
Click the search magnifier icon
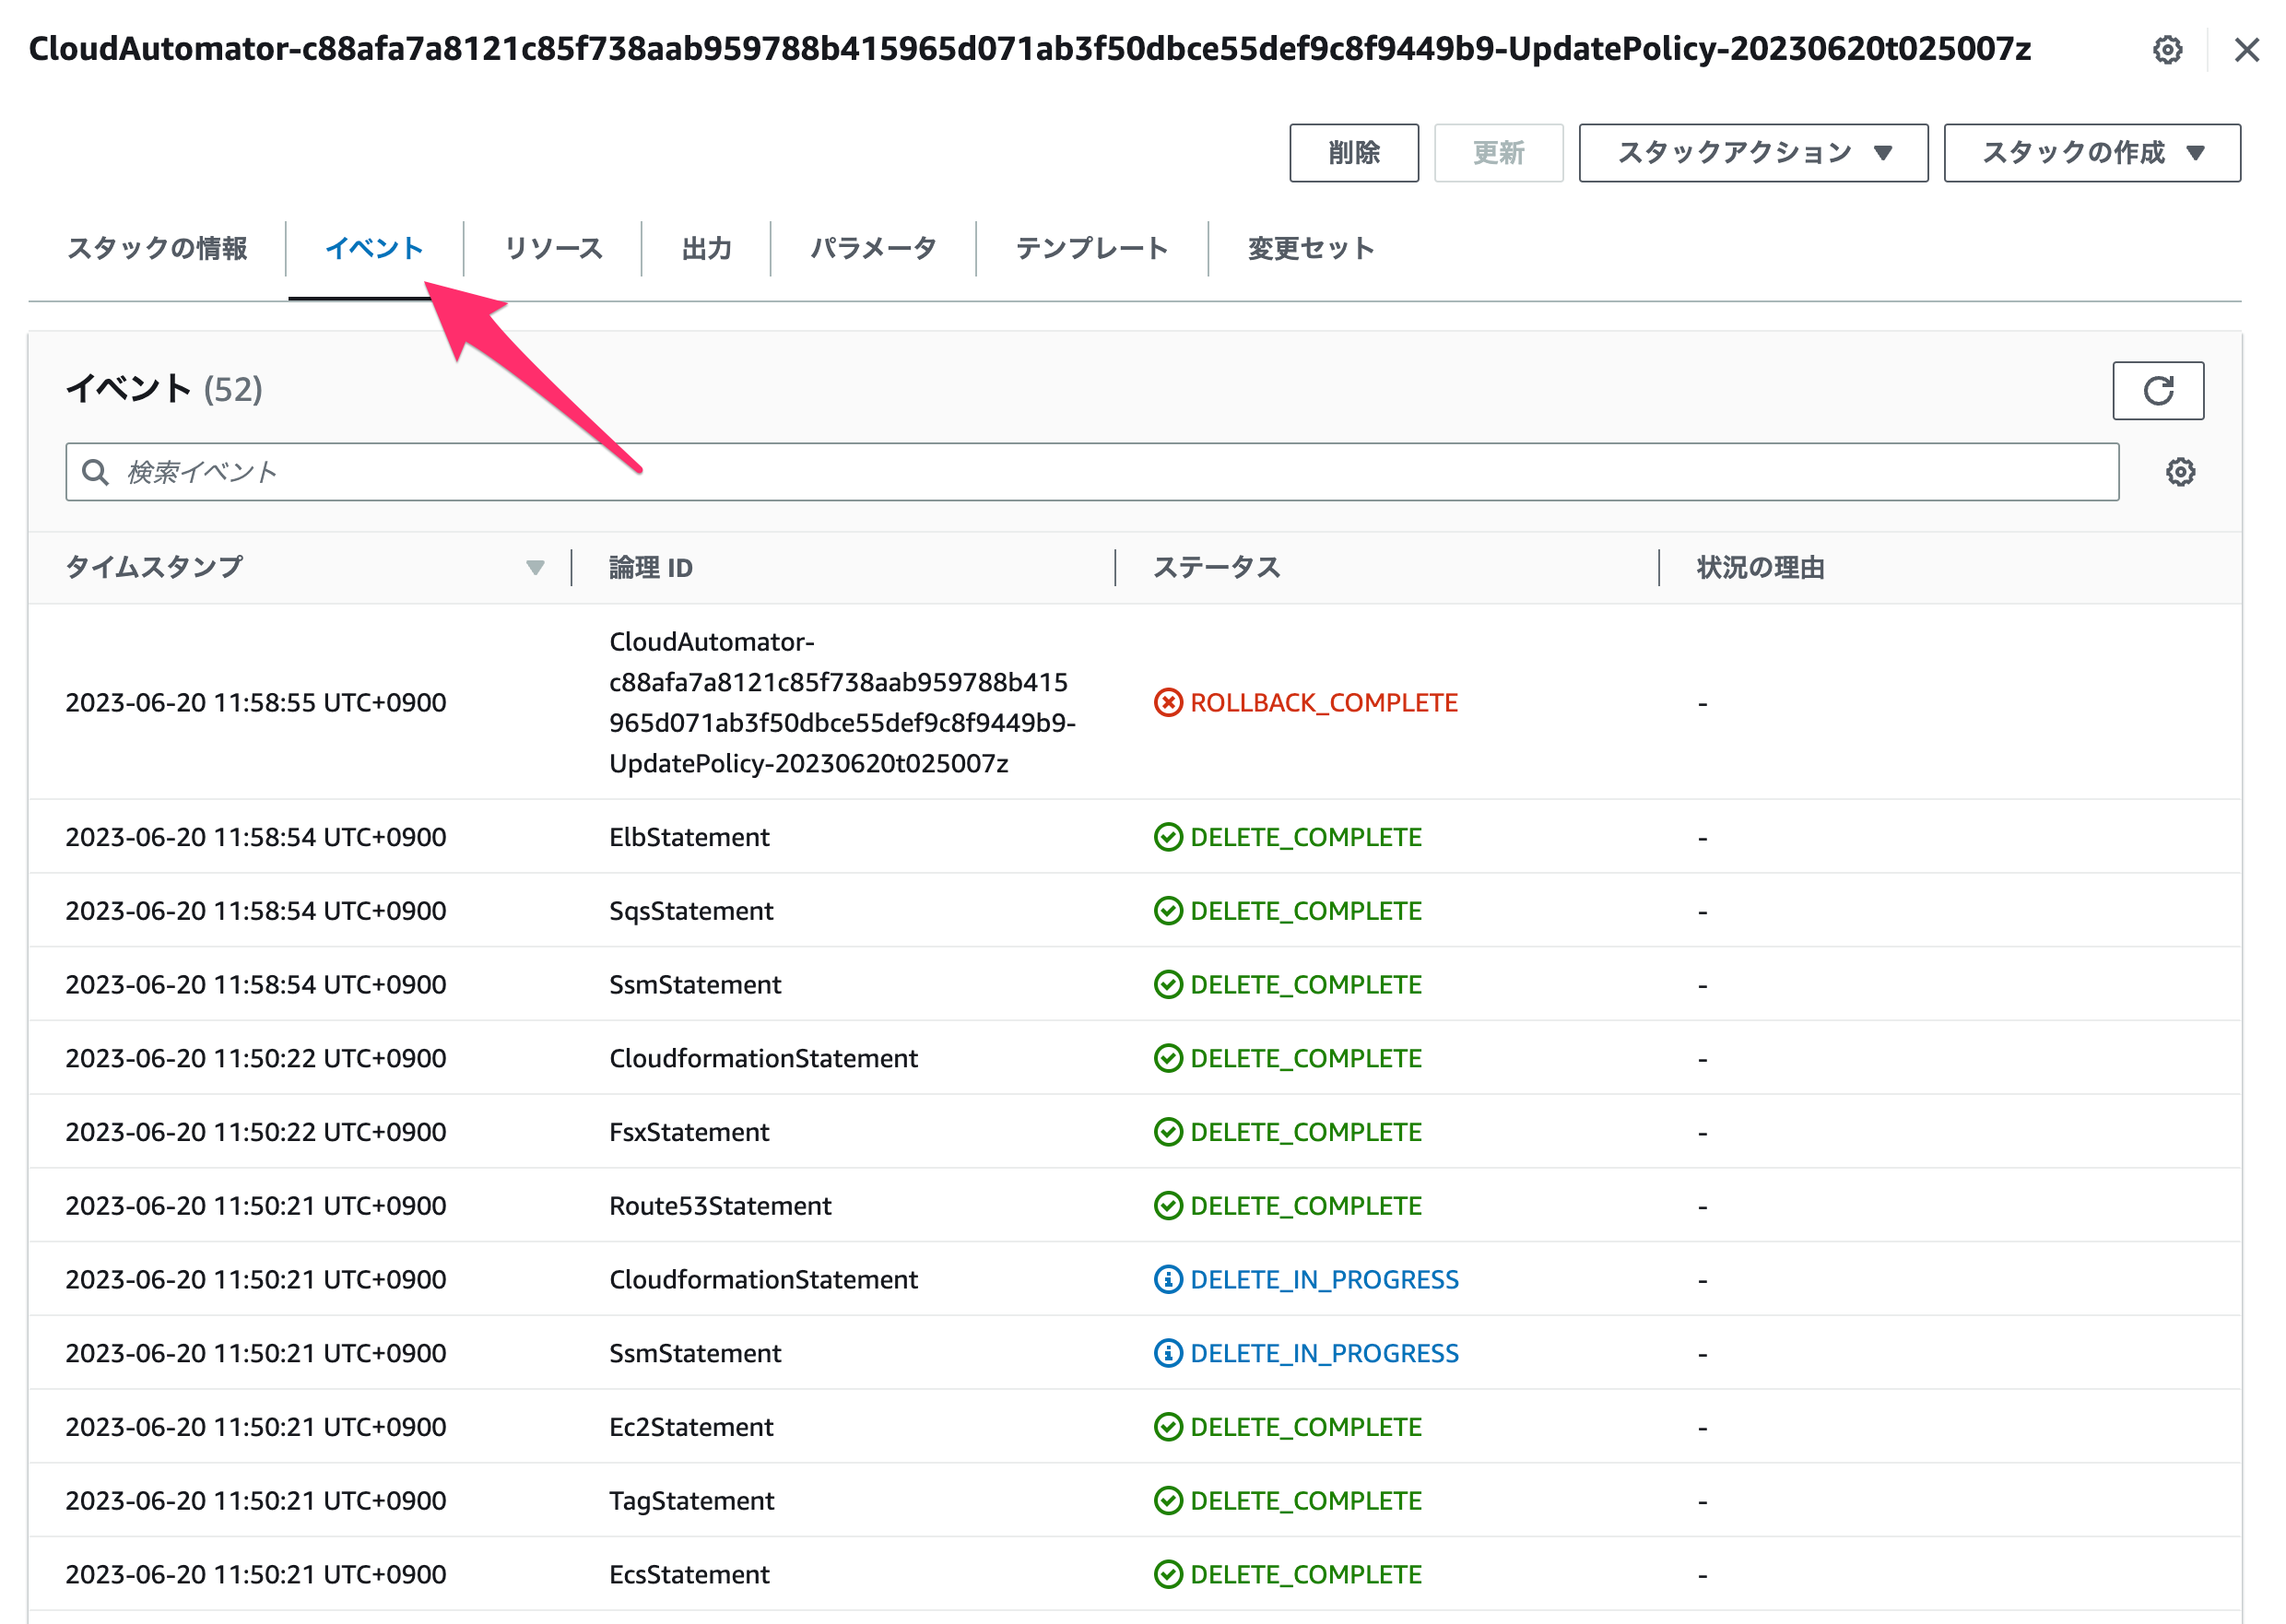(95, 472)
